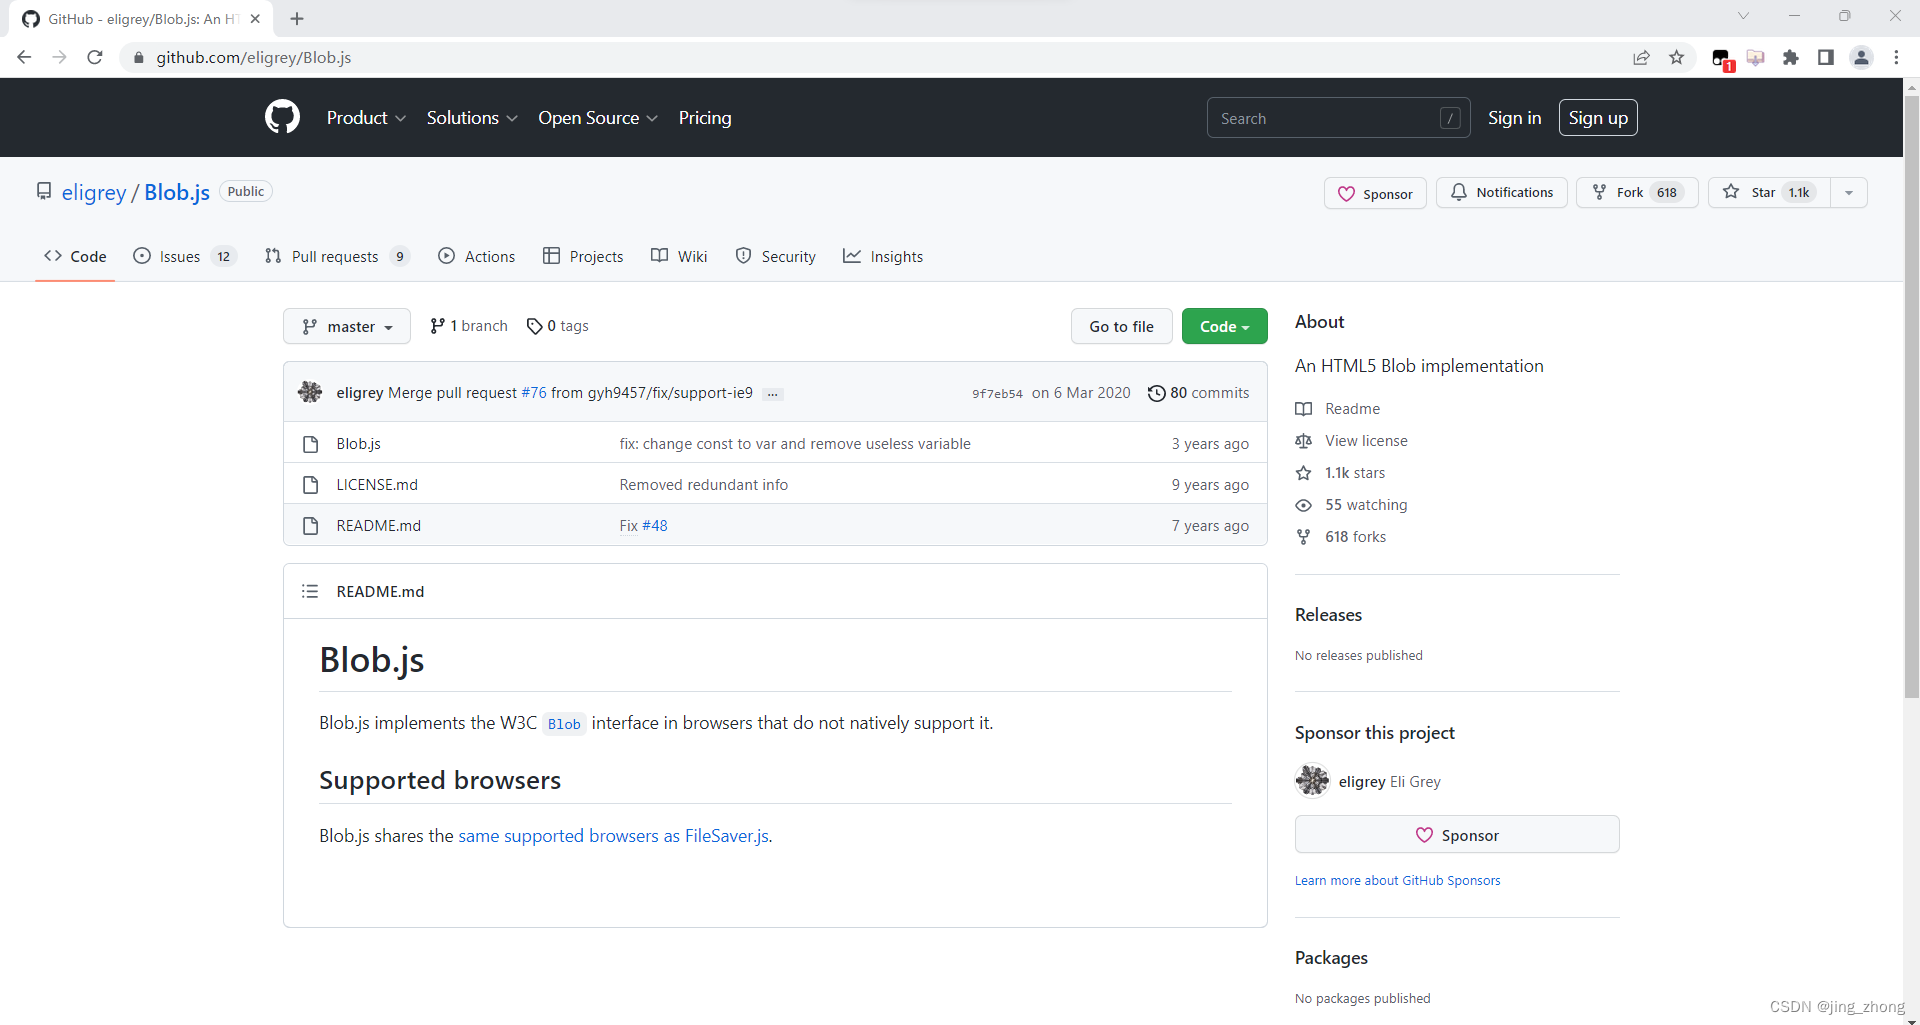1920x1025 pixels.
Task: Reload the page with the refresh icon
Action: click(95, 57)
